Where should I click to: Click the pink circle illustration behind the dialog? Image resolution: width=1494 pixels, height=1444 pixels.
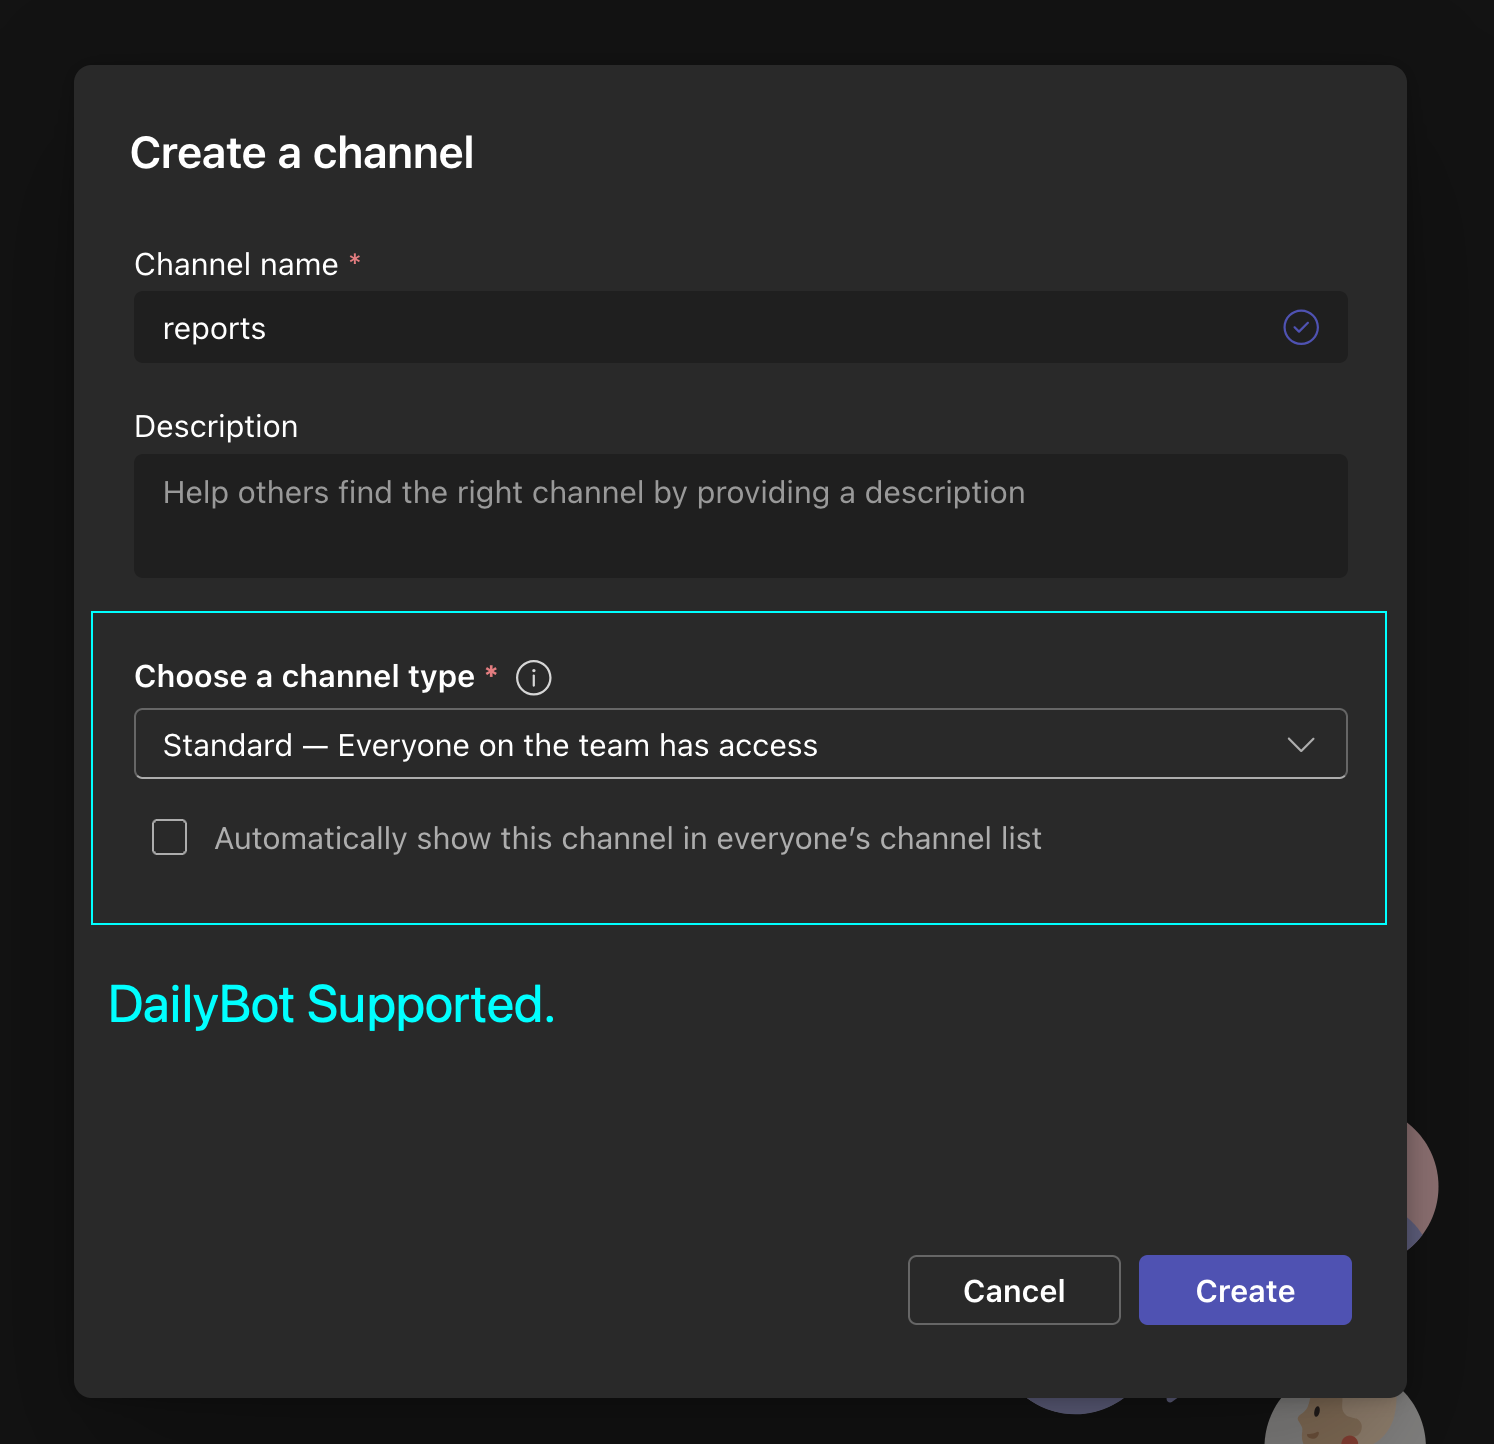(x=1422, y=1184)
